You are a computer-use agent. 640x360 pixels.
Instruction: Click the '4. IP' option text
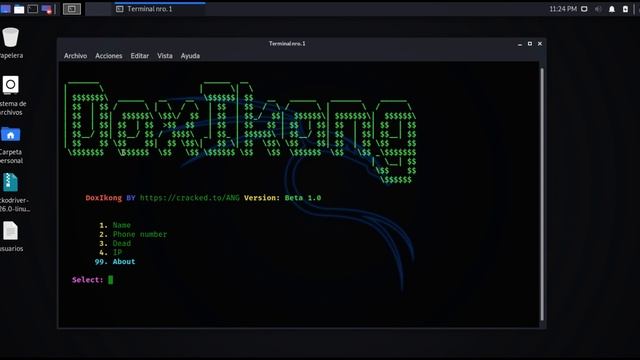111,253
